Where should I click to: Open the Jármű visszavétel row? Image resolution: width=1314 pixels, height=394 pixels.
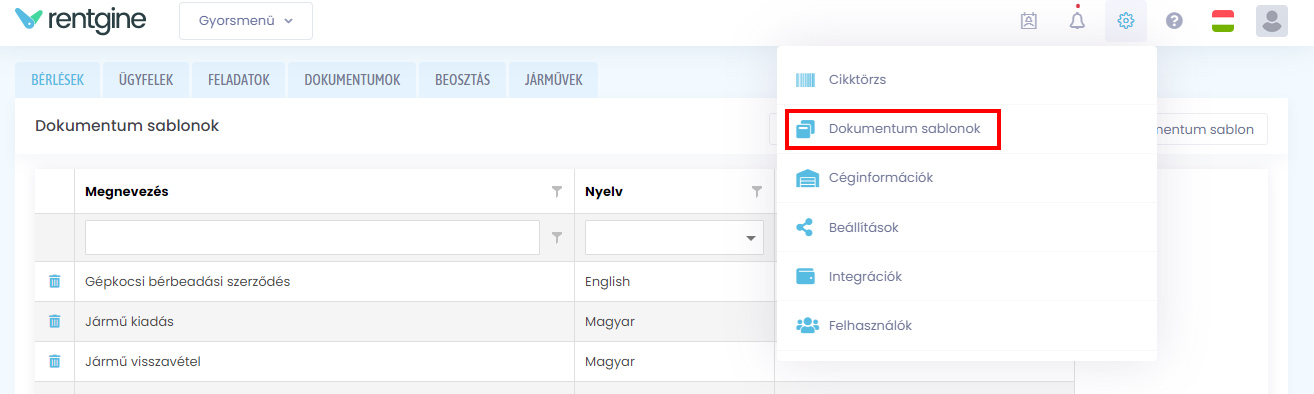point(143,361)
